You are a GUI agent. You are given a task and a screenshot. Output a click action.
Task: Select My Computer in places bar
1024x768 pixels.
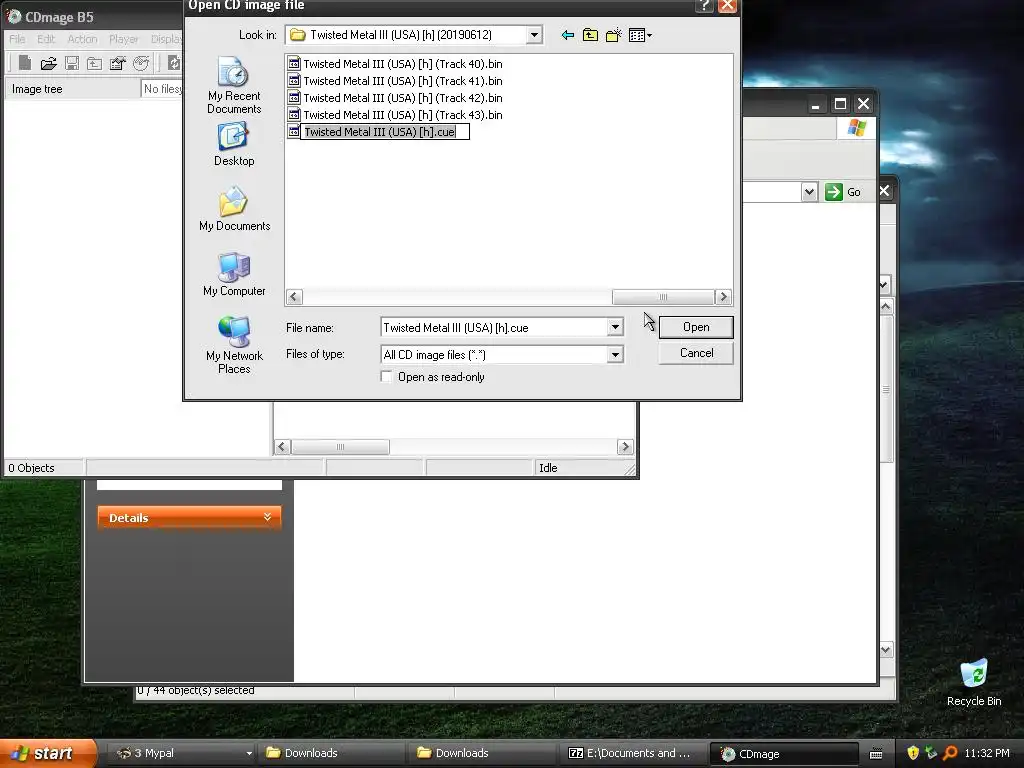pos(234,275)
